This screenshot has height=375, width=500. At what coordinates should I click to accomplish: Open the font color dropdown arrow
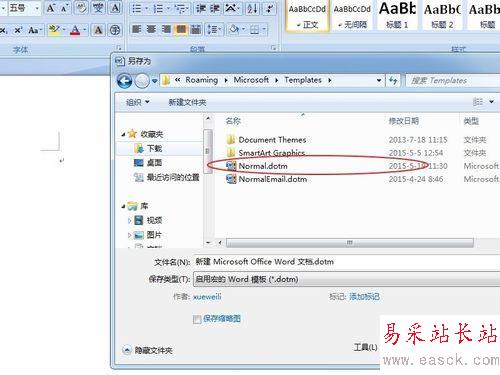(85, 30)
